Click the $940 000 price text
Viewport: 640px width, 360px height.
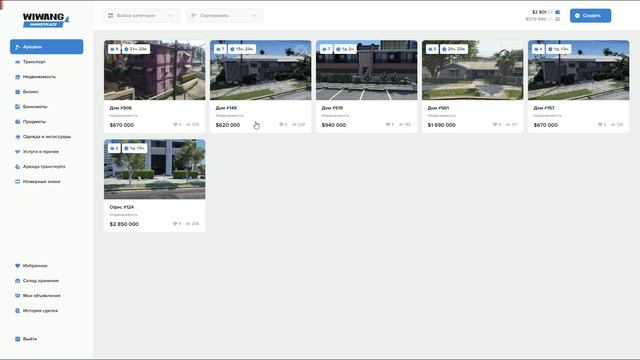pos(333,125)
